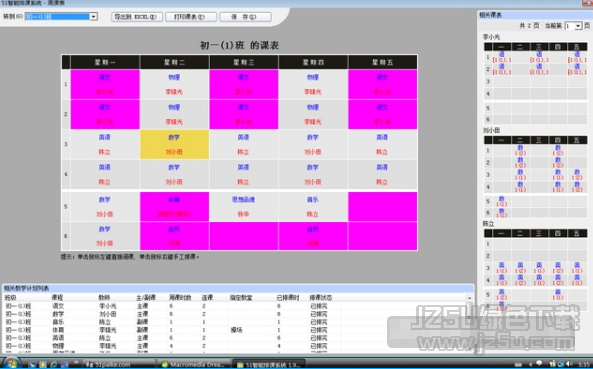Select Tuesday period 5 体育 magenta cell
This screenshot has width=593, height=369.
pyautogui.click(x=174, y=206)
